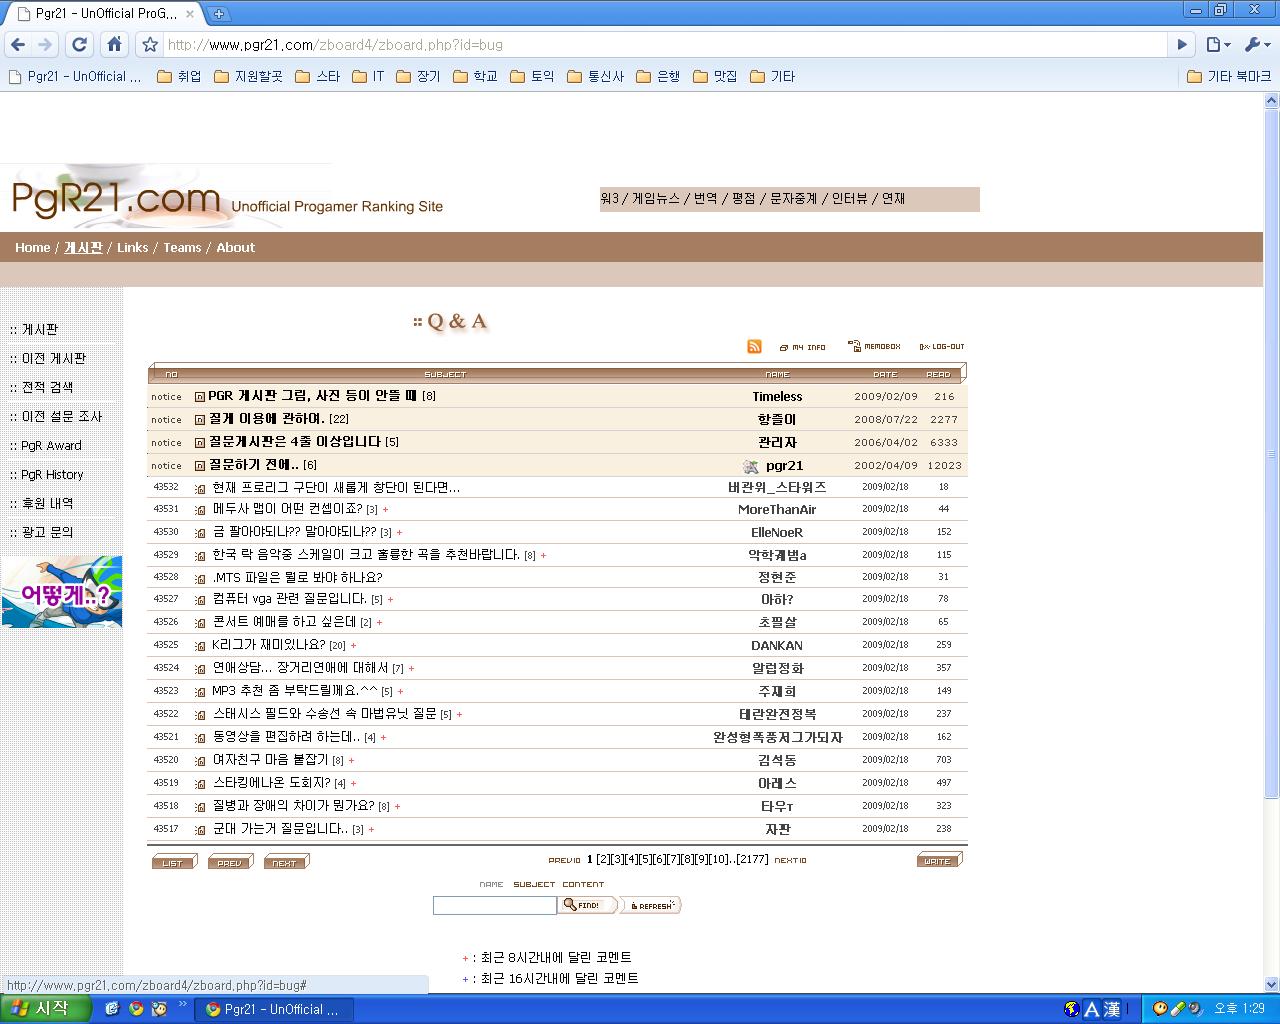Click the PREV button below the table

[x=230, y=861]
